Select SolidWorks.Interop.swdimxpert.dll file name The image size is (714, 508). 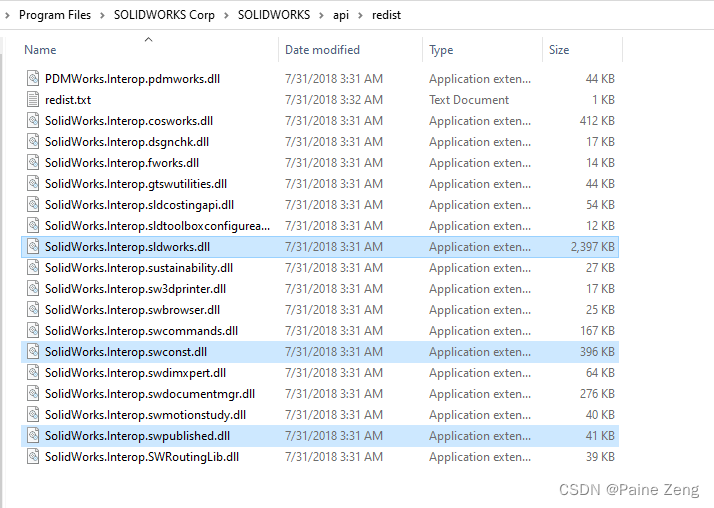tap(135, 372)
